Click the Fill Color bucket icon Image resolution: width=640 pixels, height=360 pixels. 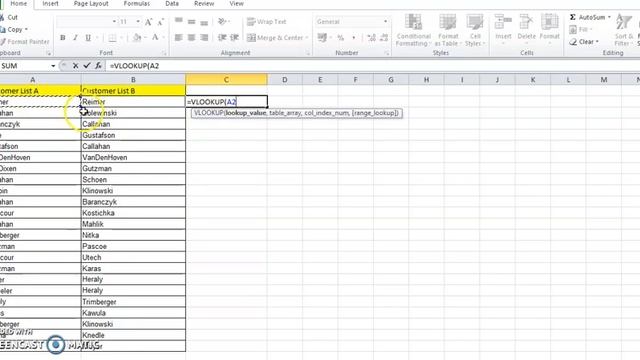(137, 38)
